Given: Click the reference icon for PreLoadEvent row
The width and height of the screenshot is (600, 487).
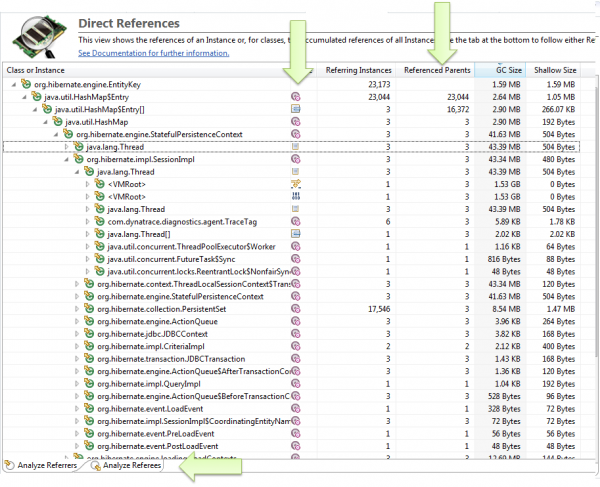Looking at the screenshot, I should coord(295,433).
